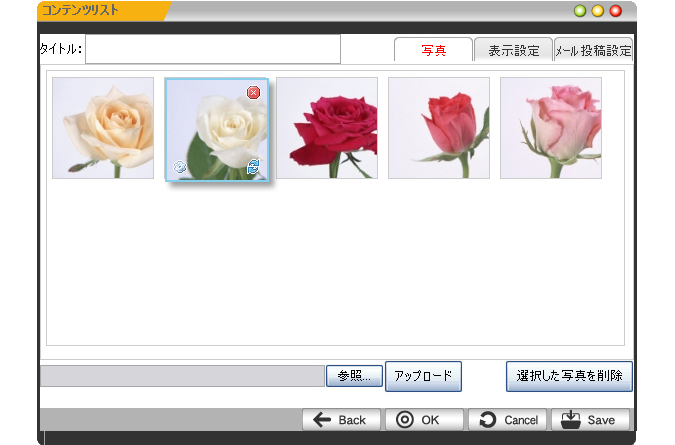Click the Cancel button

coord(507,420)
